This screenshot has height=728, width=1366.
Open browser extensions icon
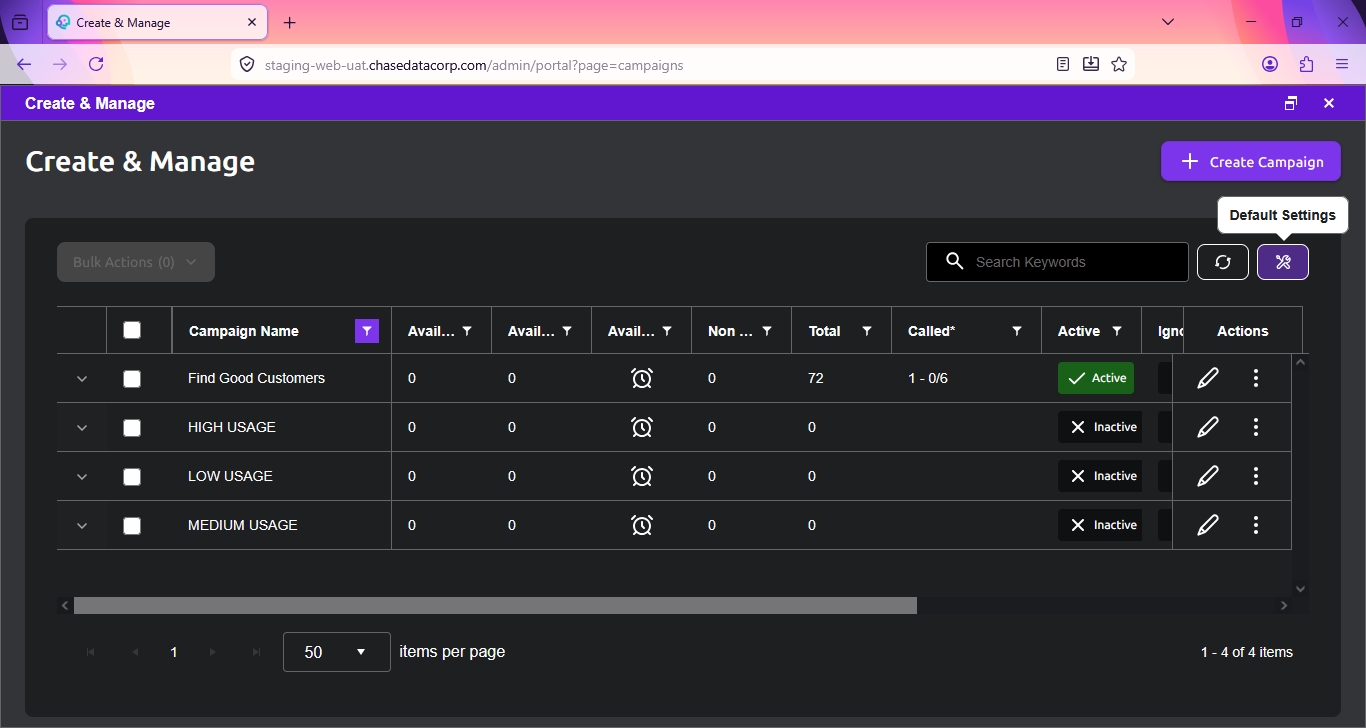pos(1306,64)
